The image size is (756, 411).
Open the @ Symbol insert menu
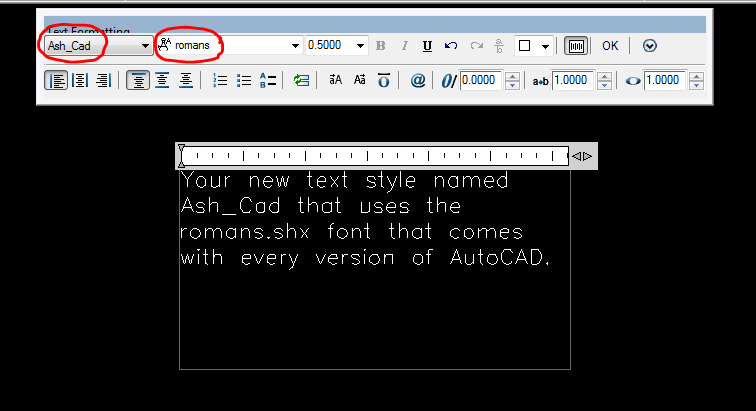(418, 80)
